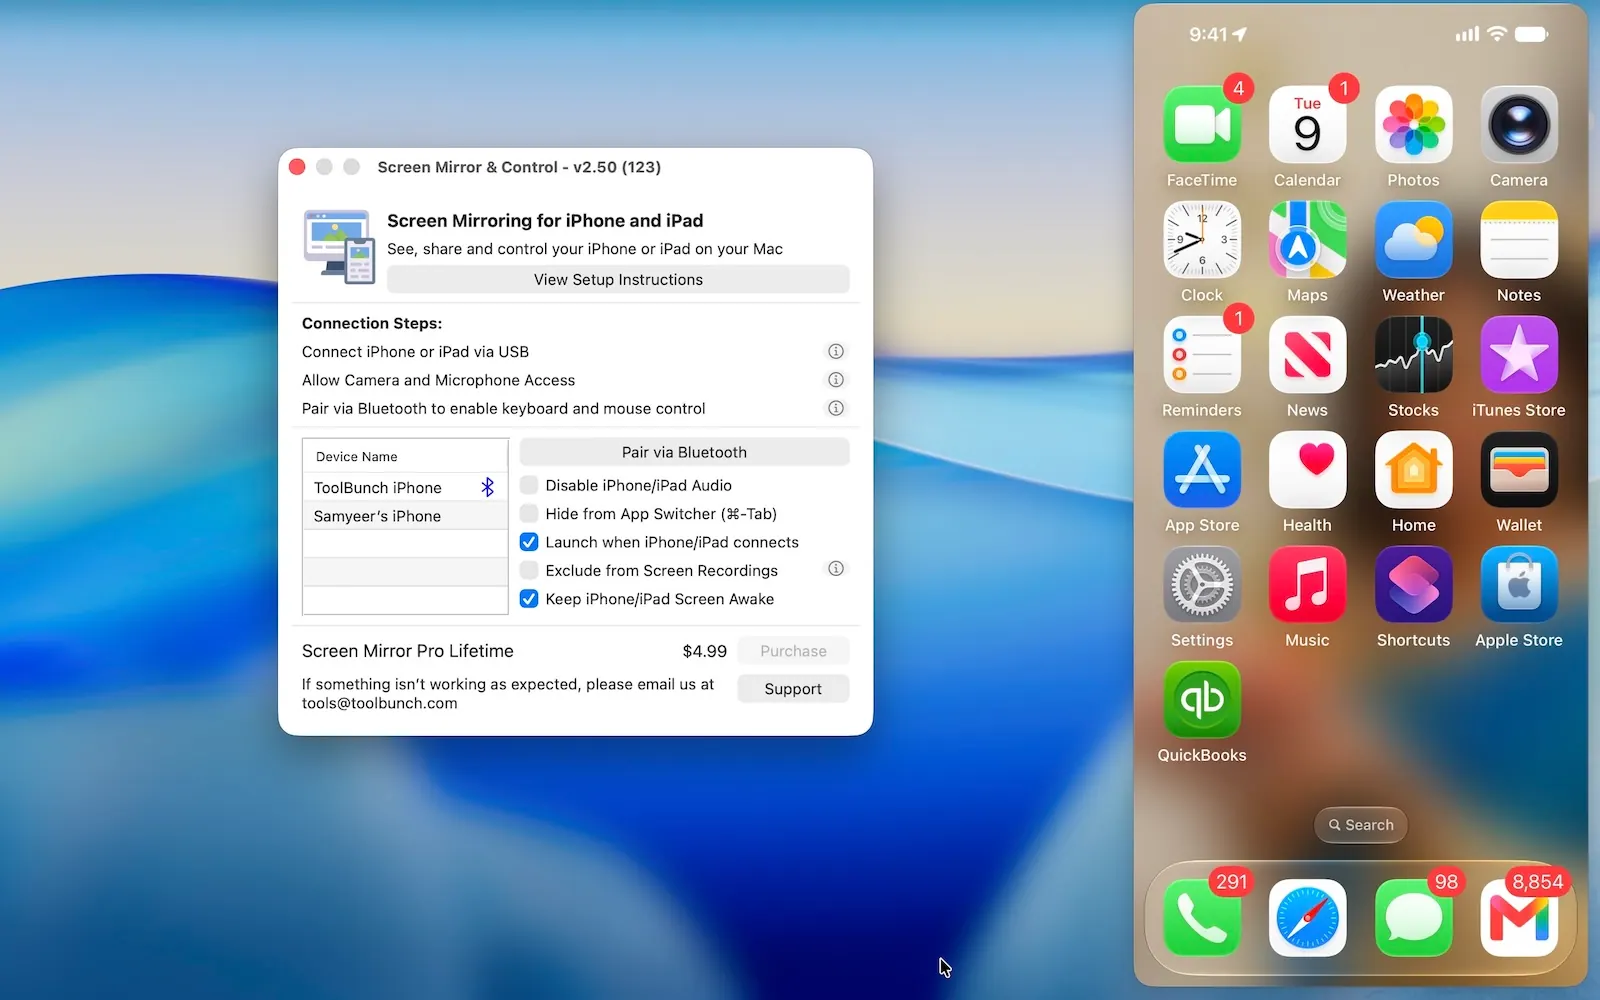Open the Notes app icon
The width and height of the screenshot is (1600, 1000).
[1519, 240]
